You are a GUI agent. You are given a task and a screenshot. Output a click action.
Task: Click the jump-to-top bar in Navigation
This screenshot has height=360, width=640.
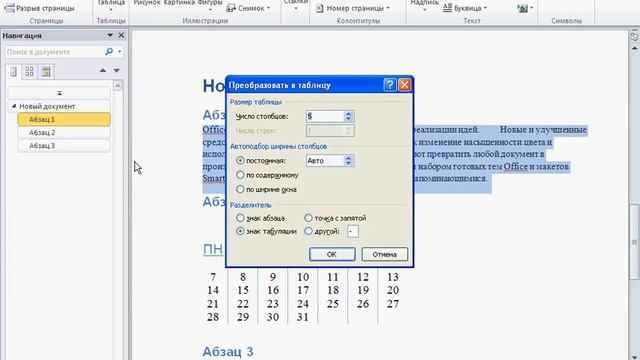(x=59, y=93)
